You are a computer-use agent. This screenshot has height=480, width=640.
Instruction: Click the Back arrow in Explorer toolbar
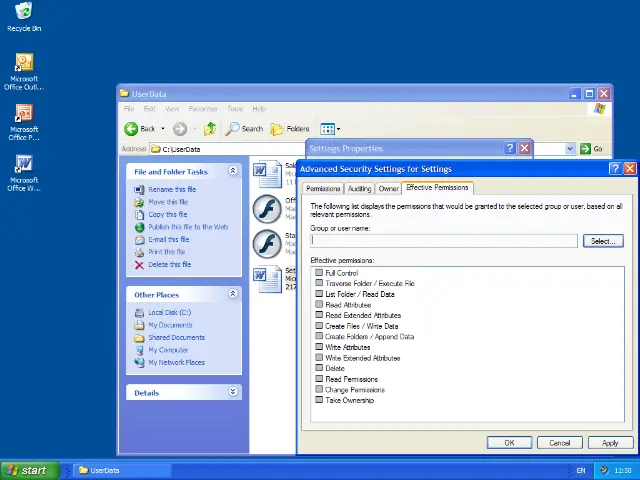132,129
